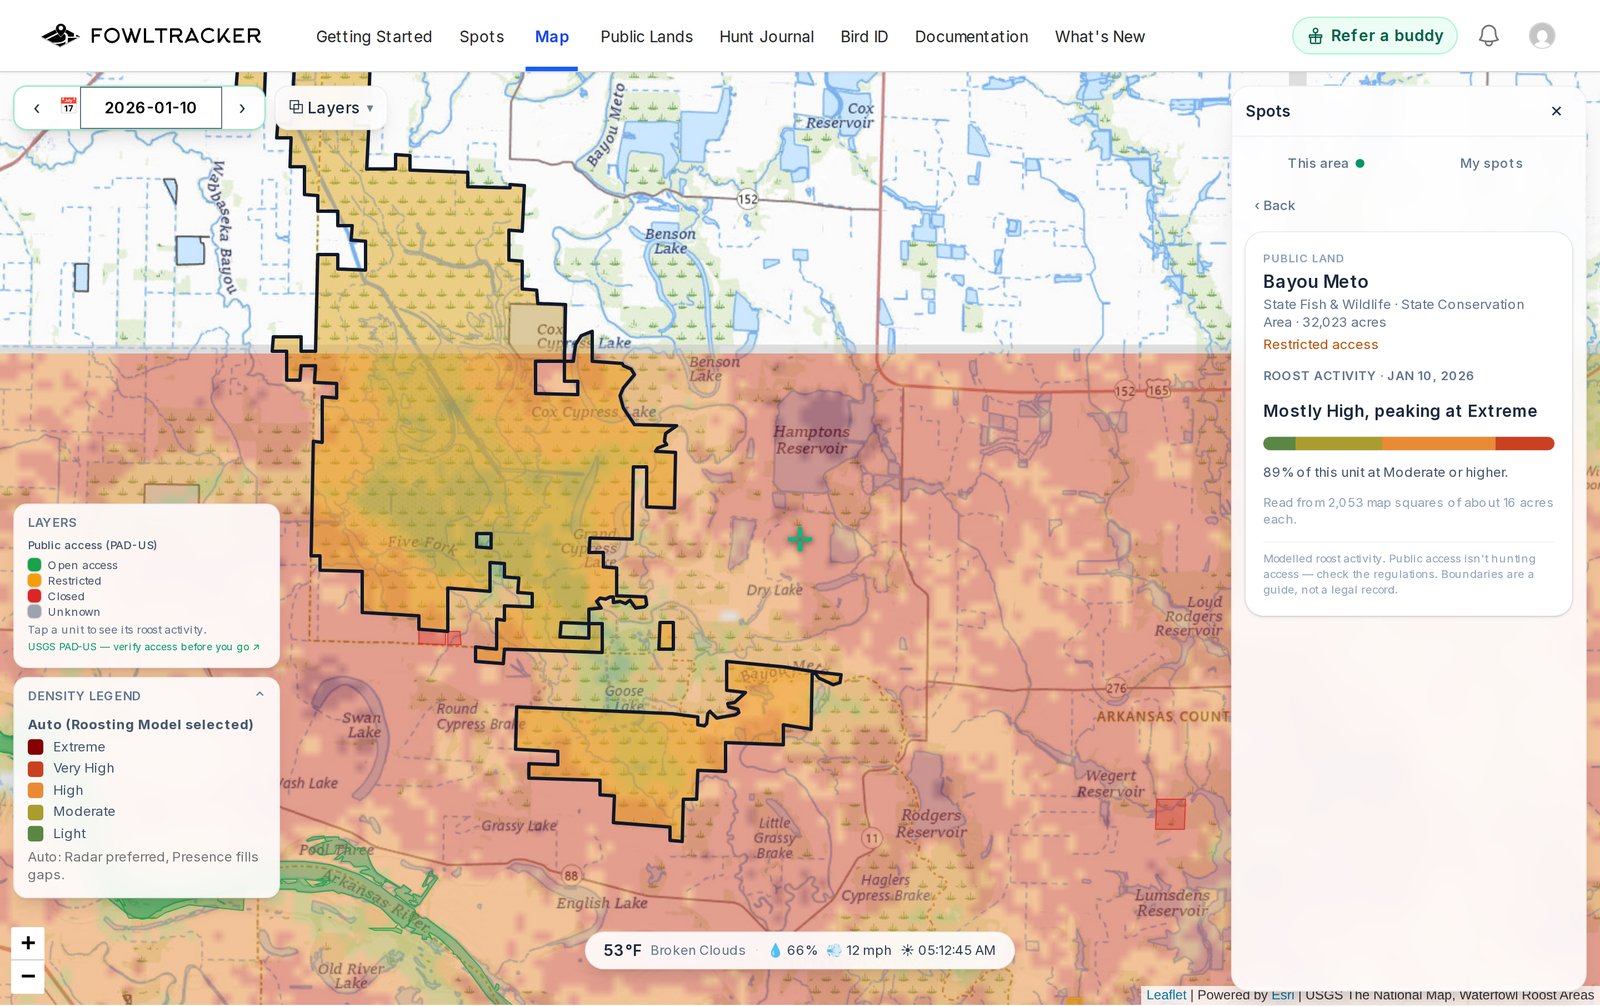1600x1006 pixels.
Task: Click the gift icon in Refer a buddy
Action: 1315,36
